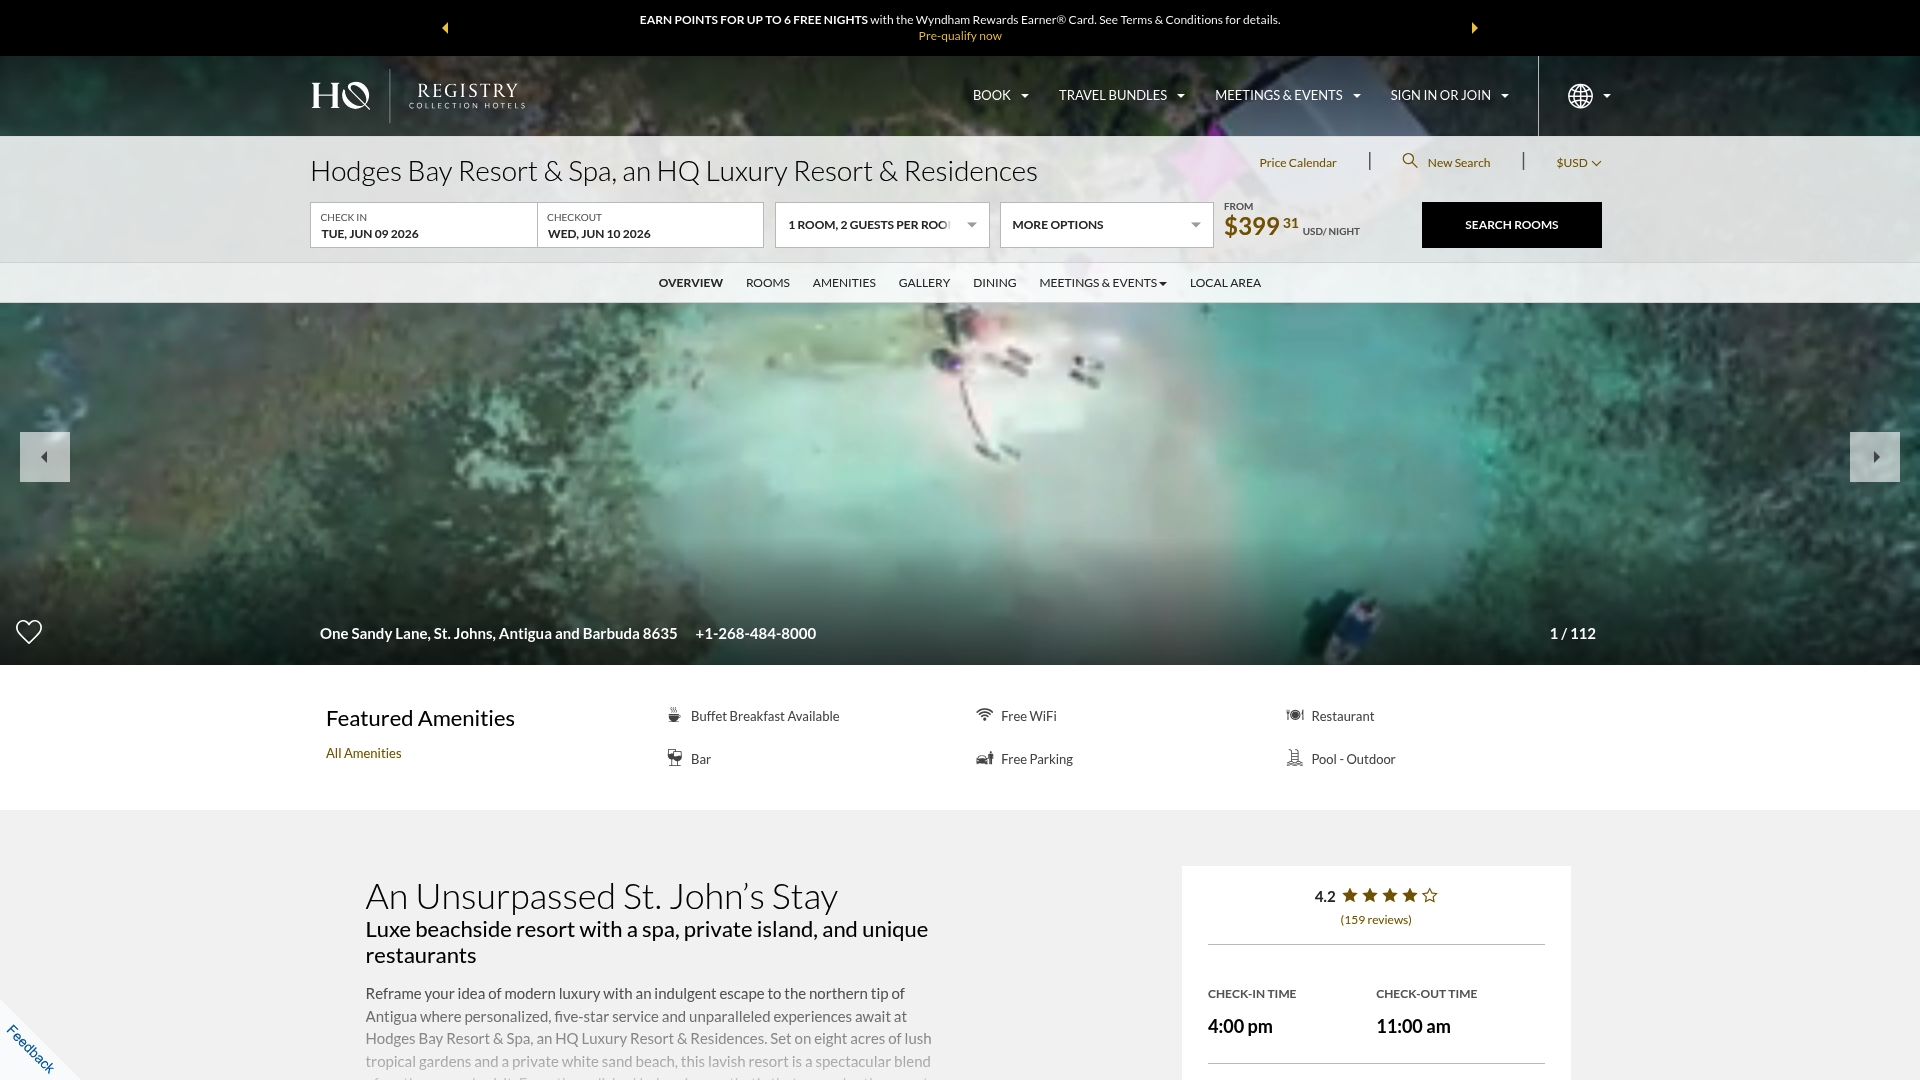Click the Buffet Breakfast cup icon
The height and width of the screenshot is (1080, 1920).
[674, 715]
